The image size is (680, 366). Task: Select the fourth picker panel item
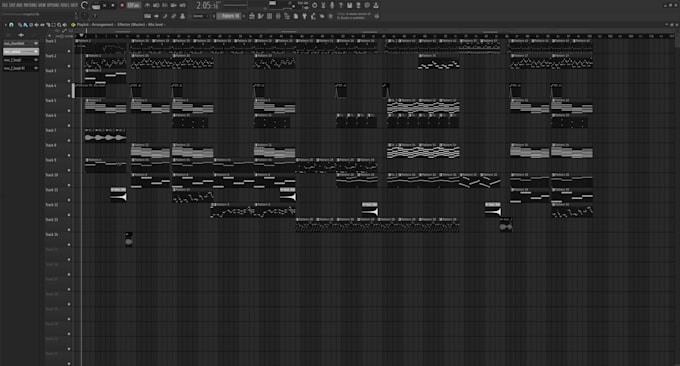click(21, 68)
